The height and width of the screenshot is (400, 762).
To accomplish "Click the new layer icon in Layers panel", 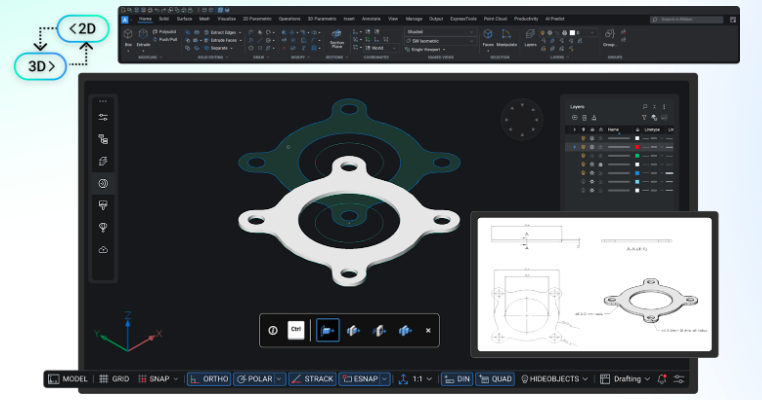I will coord(574,118).
